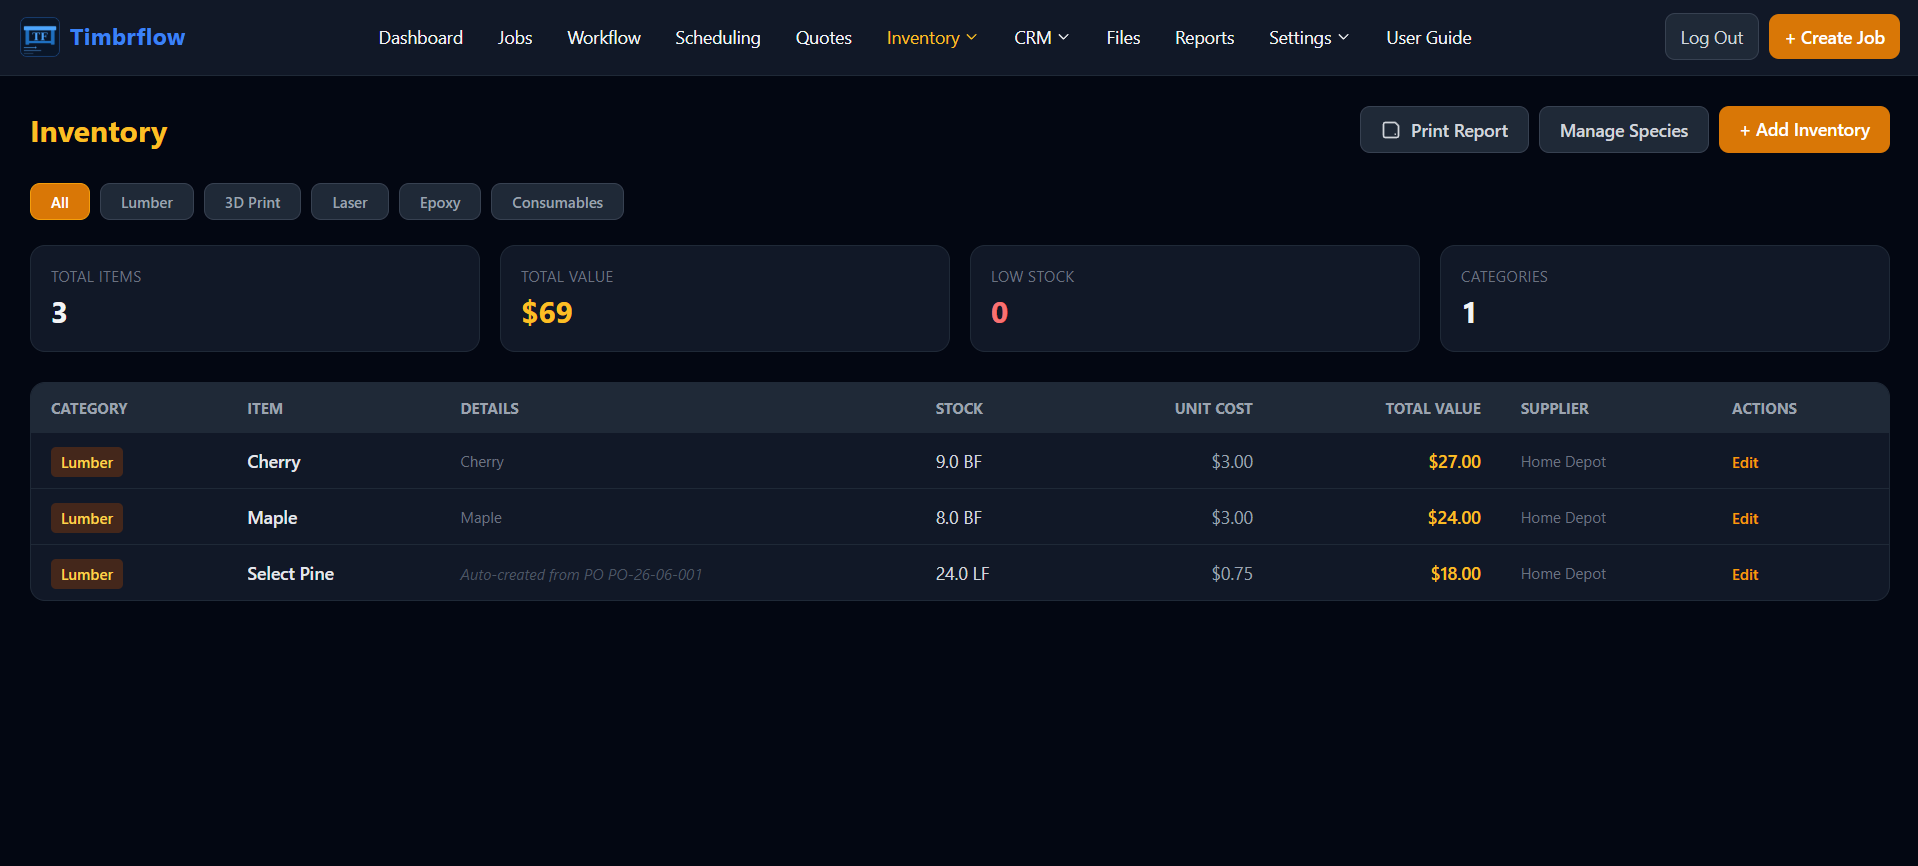Screen dimensions: 1918x866
Task: Click the Low Stock card
Action: 1195,298
